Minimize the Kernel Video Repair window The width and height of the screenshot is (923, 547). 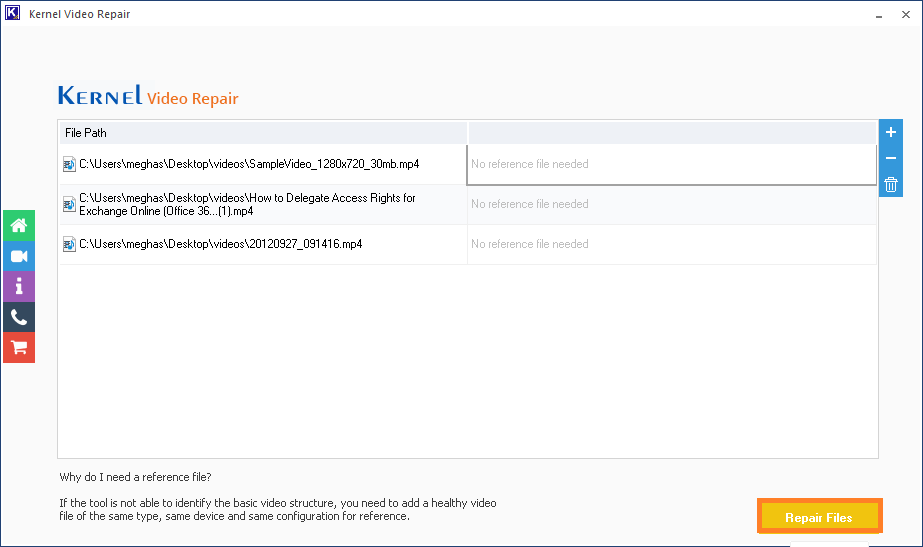point(879,15)
